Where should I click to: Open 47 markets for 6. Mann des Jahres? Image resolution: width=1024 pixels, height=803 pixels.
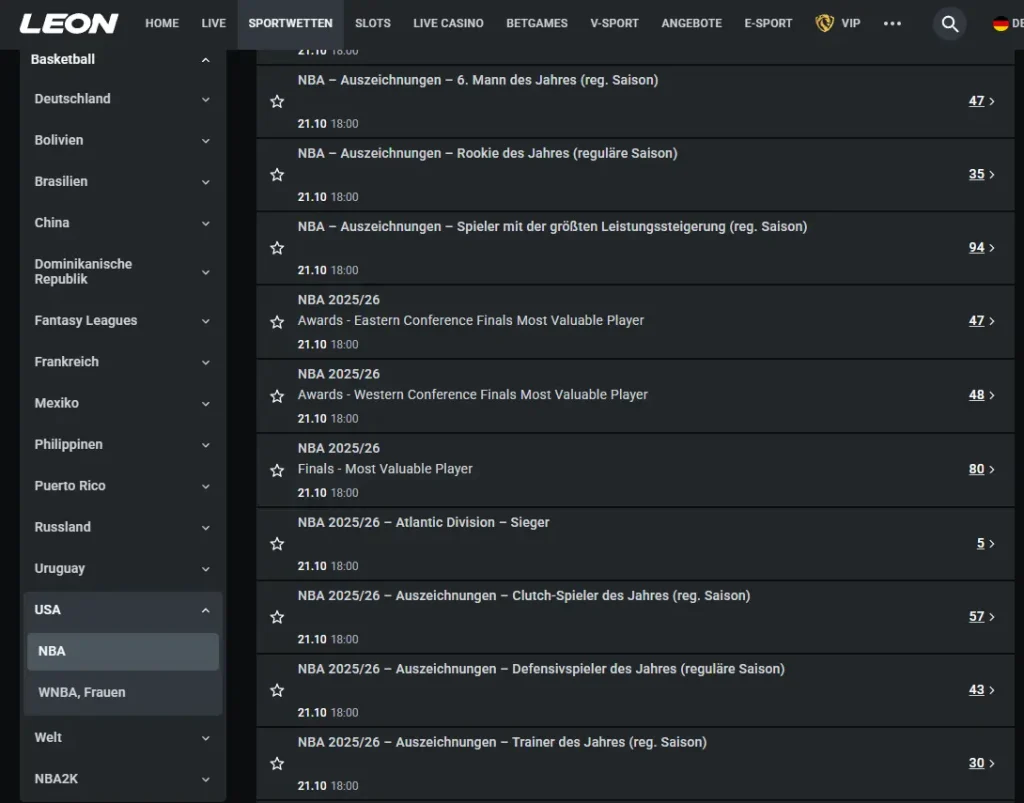981,101
